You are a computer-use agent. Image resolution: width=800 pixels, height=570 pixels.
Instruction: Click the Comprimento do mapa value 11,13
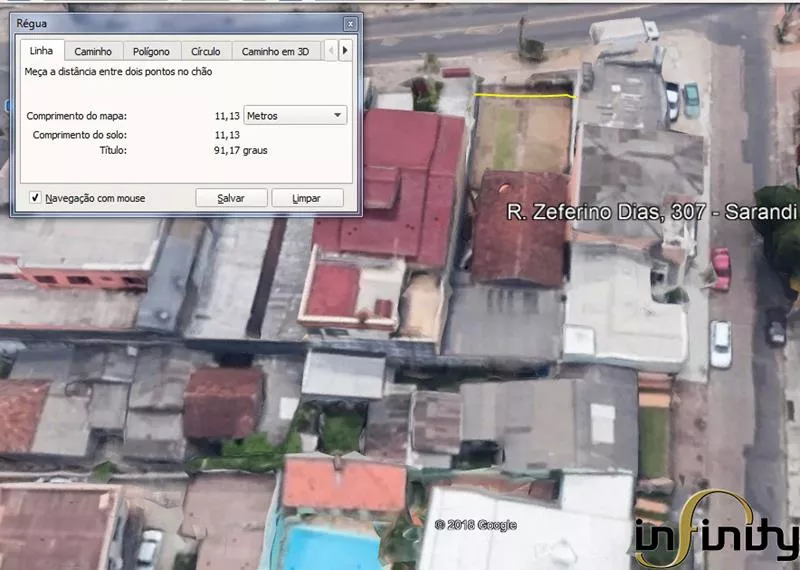pos(227,116)
